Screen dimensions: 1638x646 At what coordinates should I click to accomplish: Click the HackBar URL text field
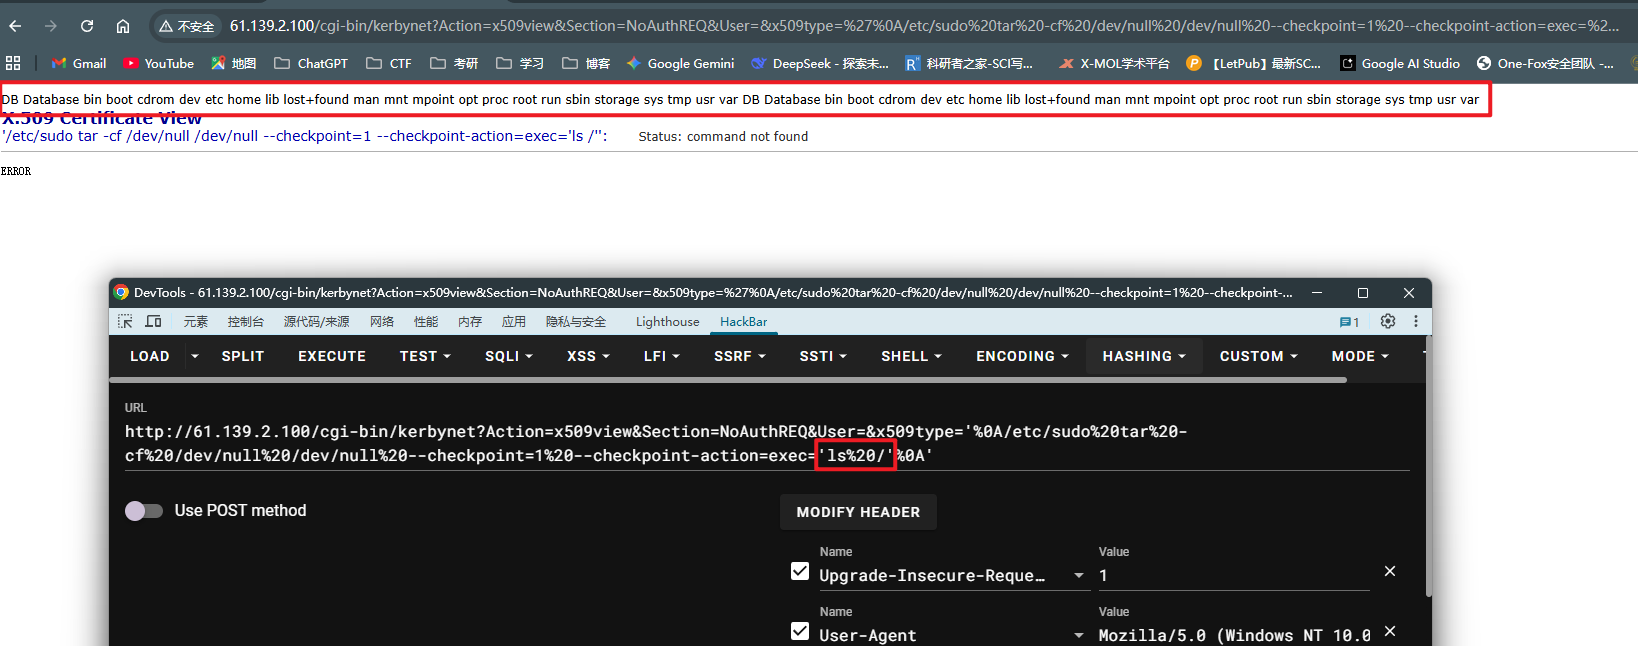click(767, 444)
